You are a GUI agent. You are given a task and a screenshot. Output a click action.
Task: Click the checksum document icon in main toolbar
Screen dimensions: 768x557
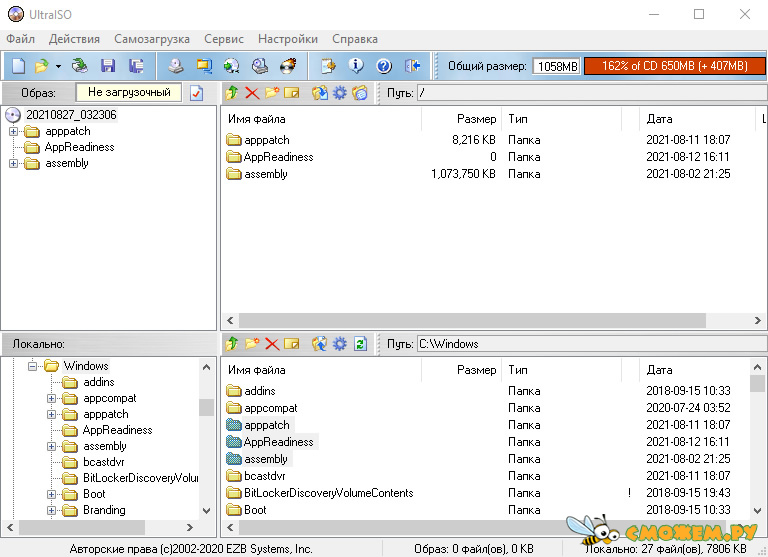point(328,66)
